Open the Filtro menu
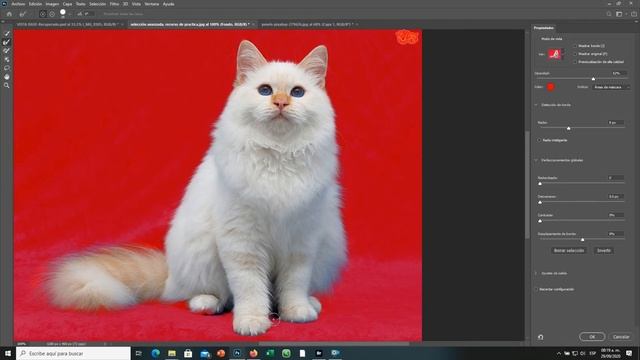 pos(114,4)
